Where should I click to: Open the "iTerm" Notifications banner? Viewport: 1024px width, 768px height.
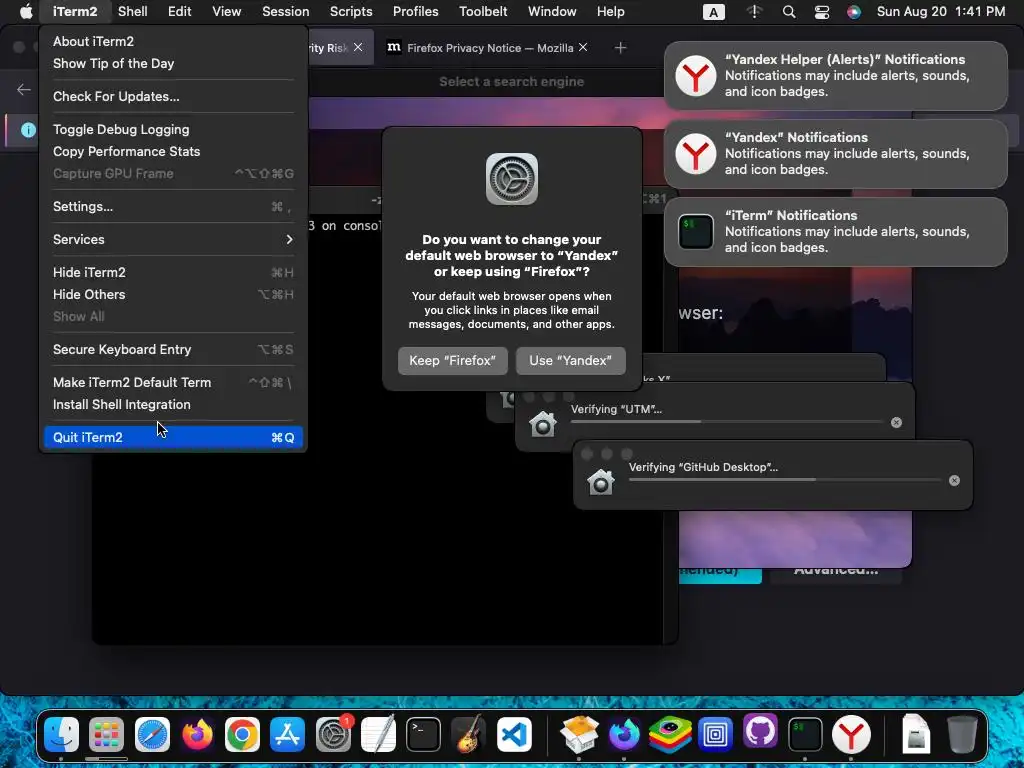(x=836, y=232)
